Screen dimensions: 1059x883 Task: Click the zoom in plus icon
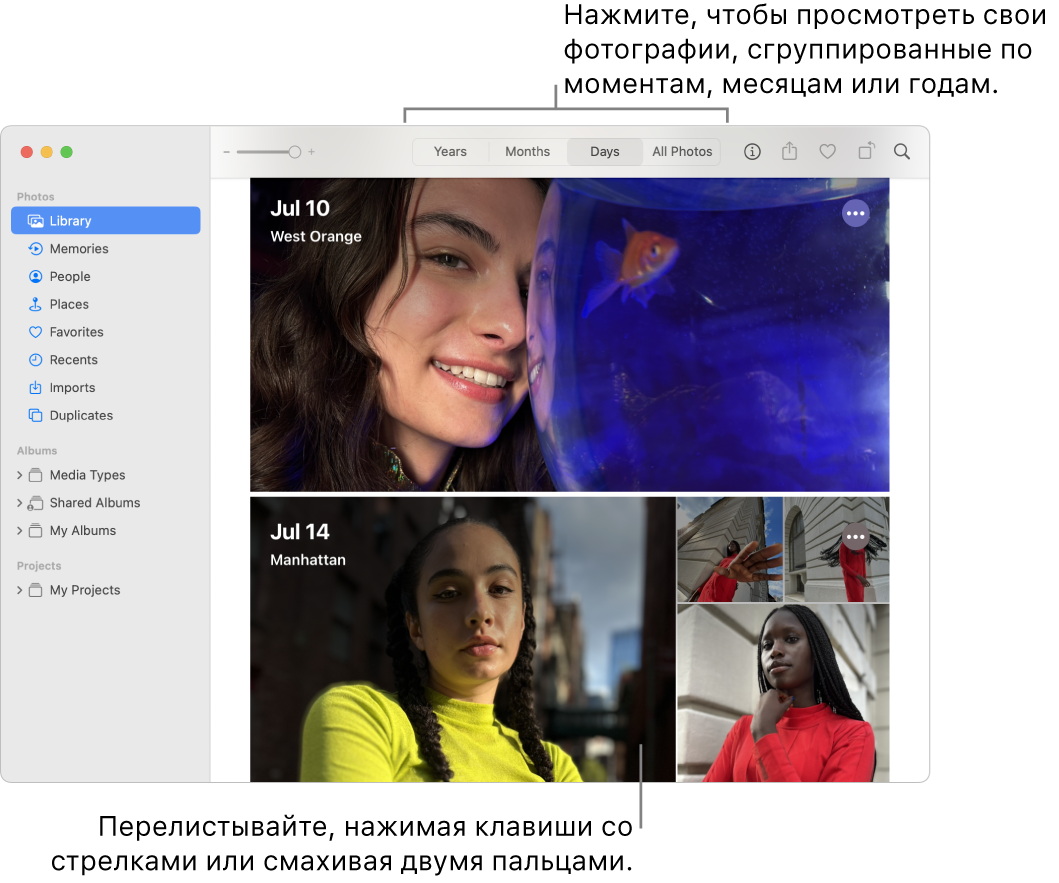pos(311,152)
